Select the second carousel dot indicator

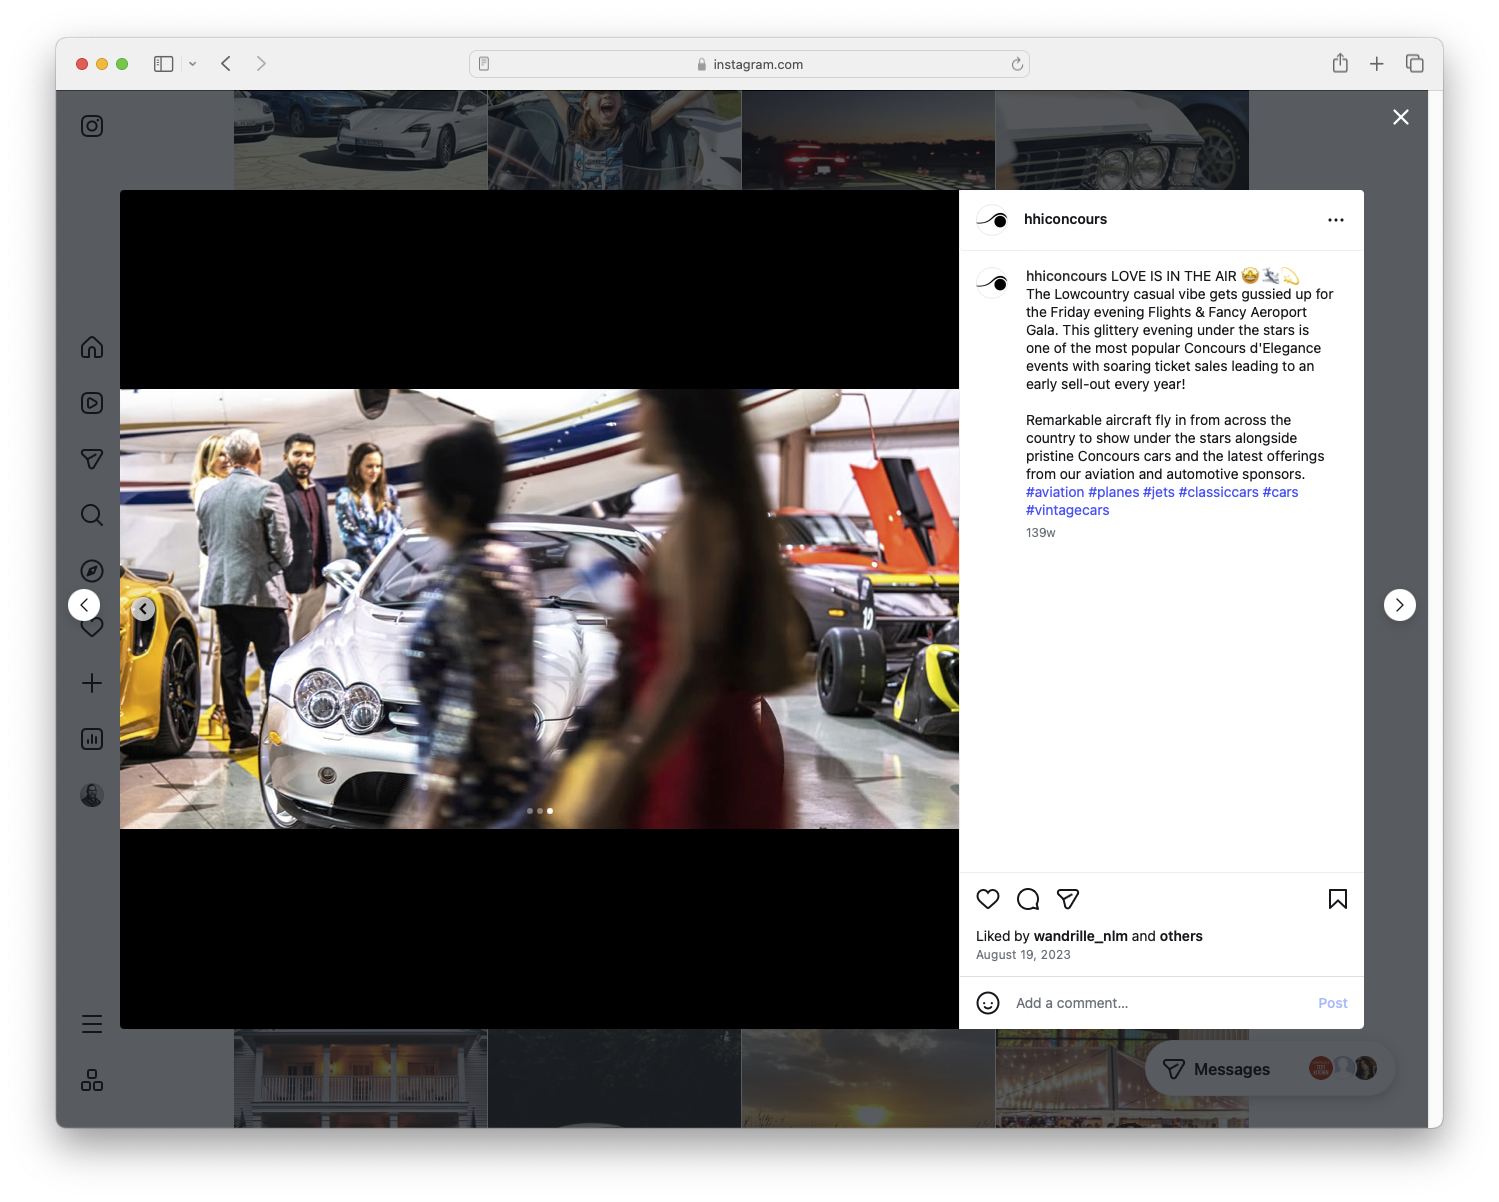pos(540,811)
